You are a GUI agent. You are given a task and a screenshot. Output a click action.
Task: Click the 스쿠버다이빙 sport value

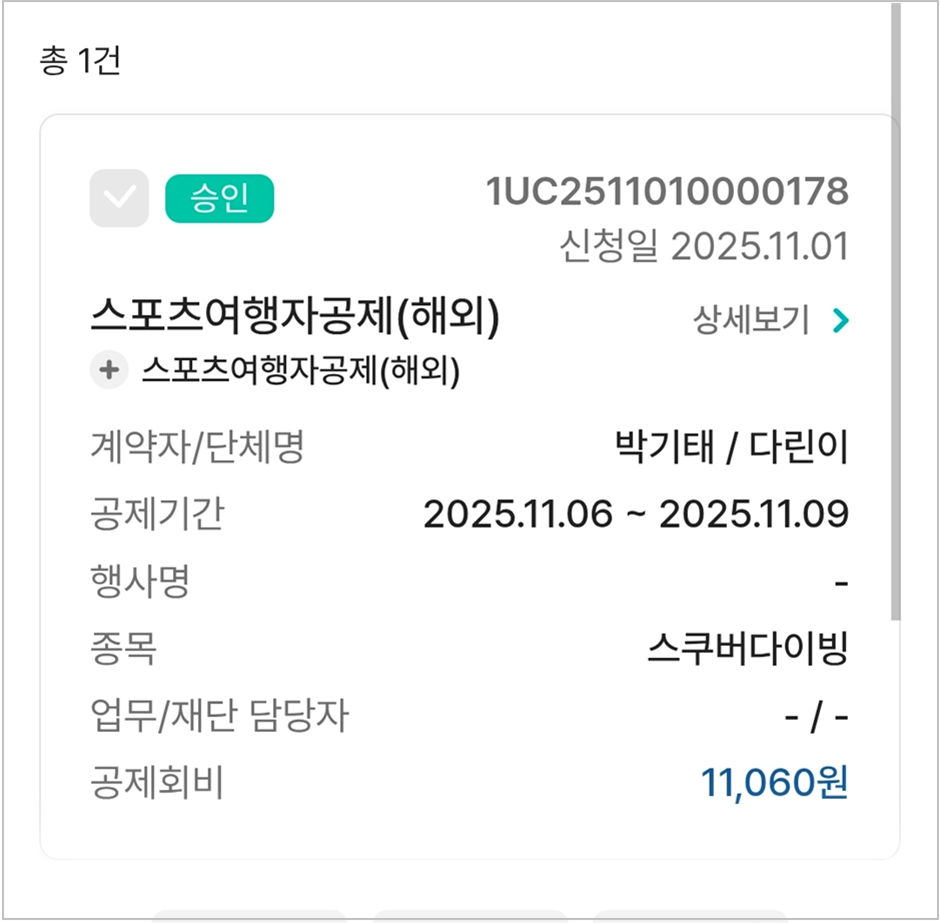[747, 649]
